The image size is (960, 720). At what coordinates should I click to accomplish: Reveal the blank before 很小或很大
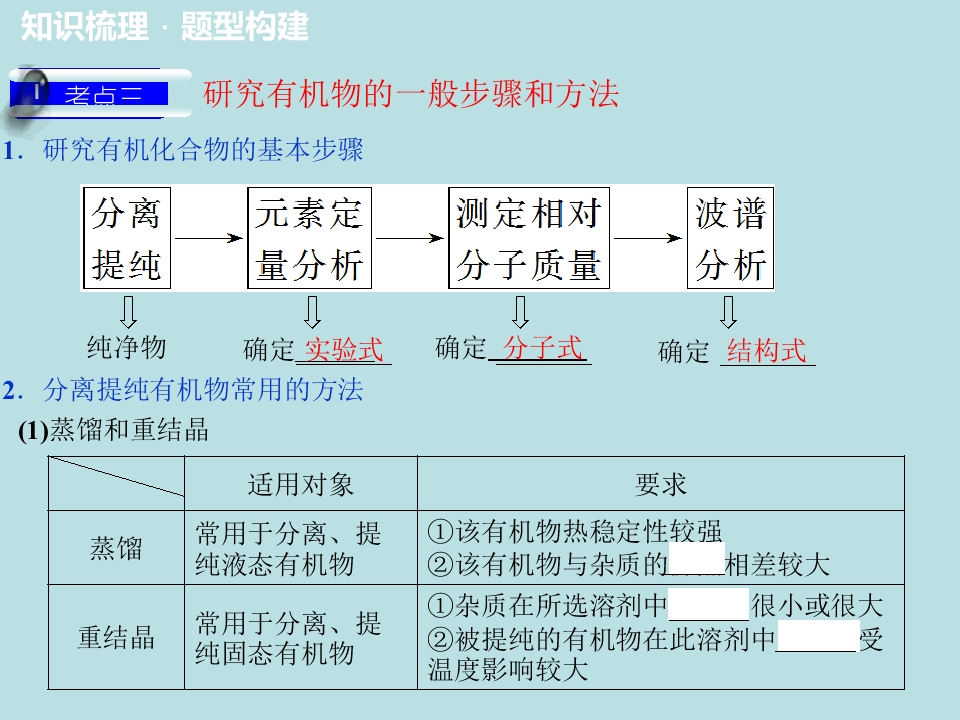click(708, 604)
